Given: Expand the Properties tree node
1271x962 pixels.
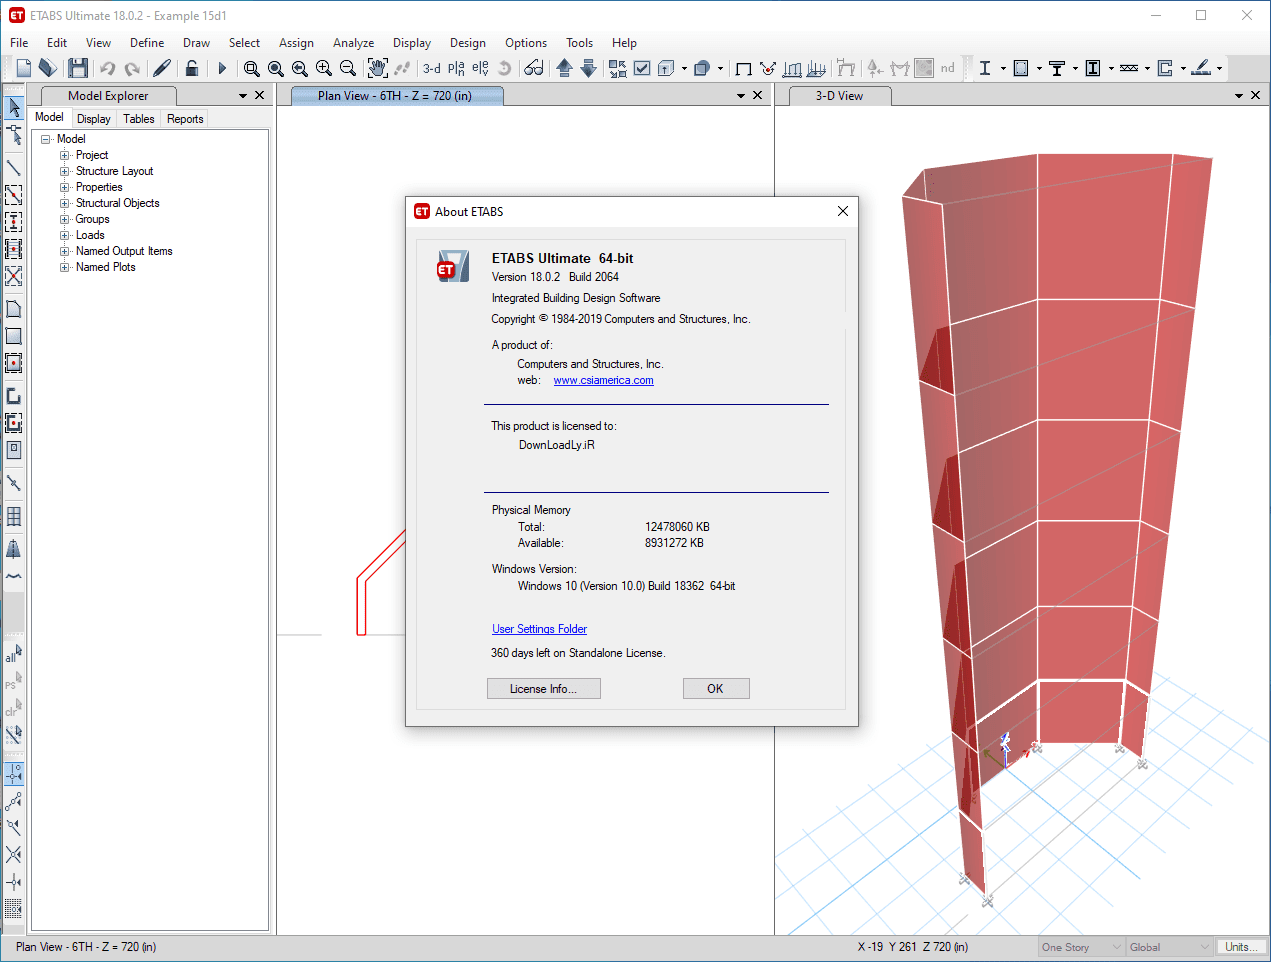Looking at the screenshot, I should pos(65,187).
